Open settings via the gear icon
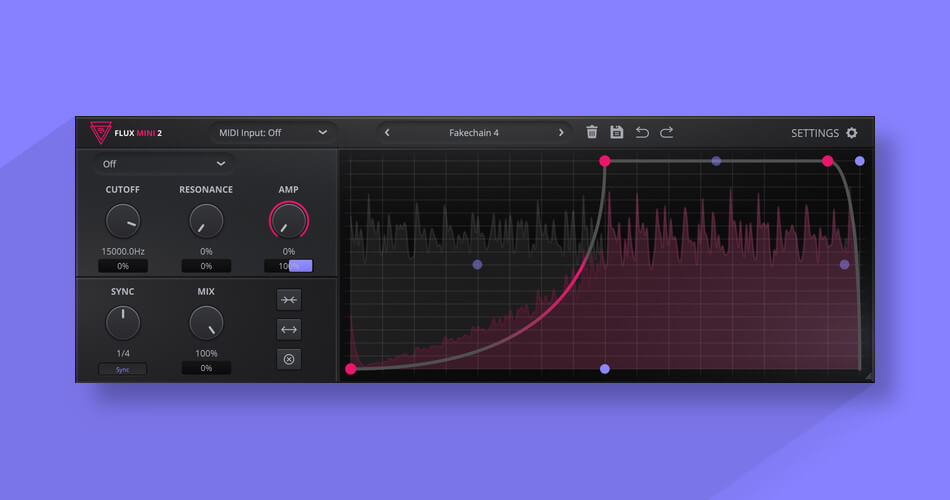 pos(852,133)
